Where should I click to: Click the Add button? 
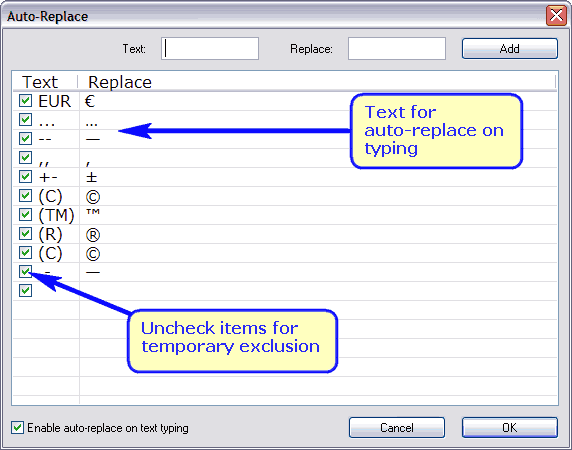[x=510, y=49]
